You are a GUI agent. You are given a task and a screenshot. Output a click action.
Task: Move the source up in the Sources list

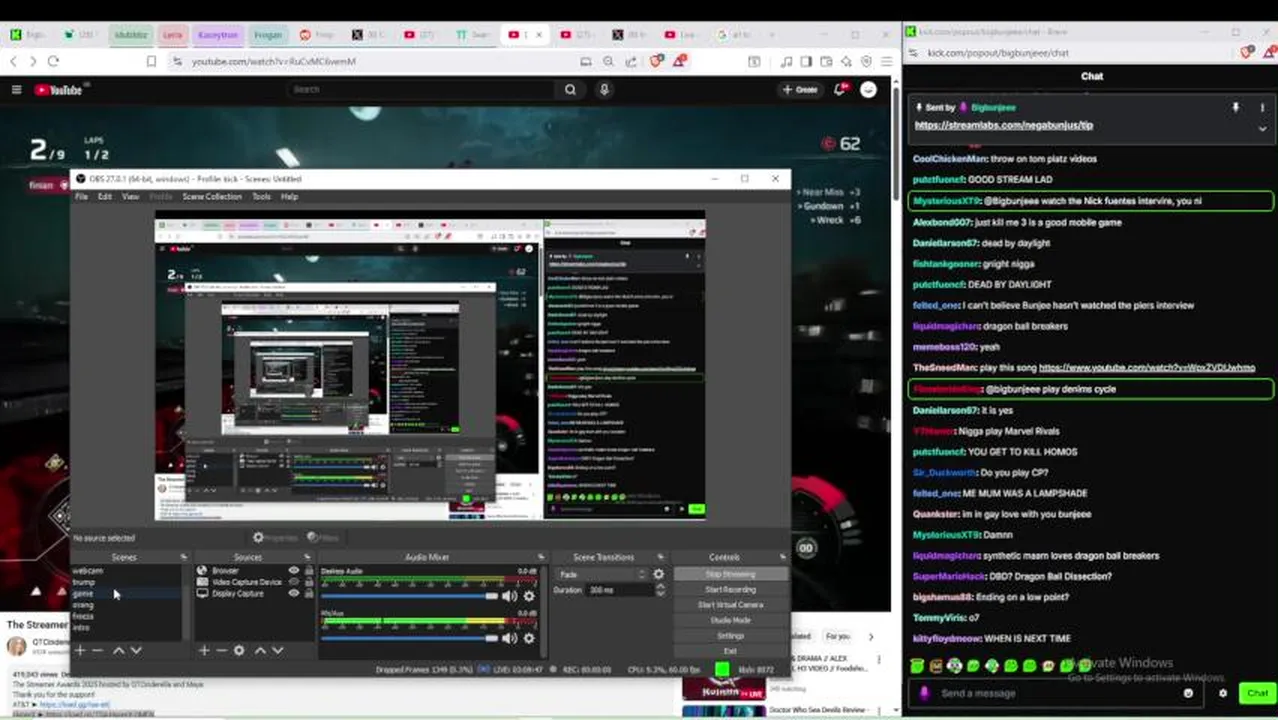(x=260, y=650)
